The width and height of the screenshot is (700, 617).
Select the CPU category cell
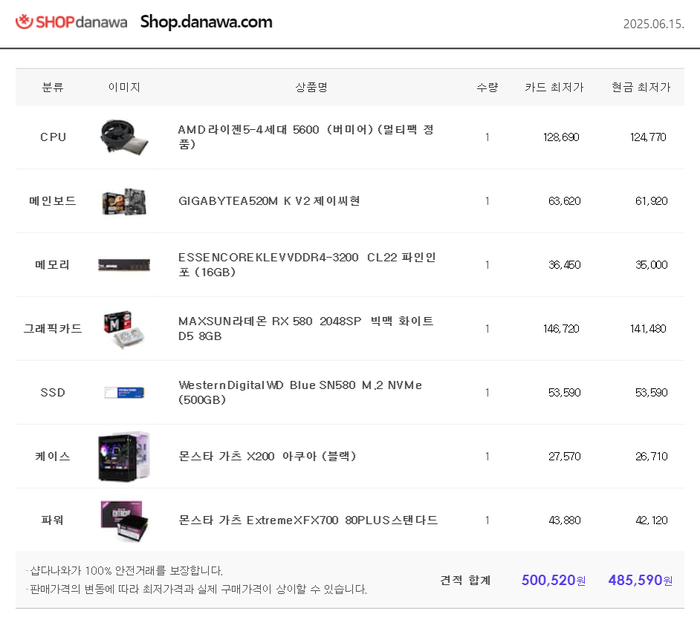53,137
